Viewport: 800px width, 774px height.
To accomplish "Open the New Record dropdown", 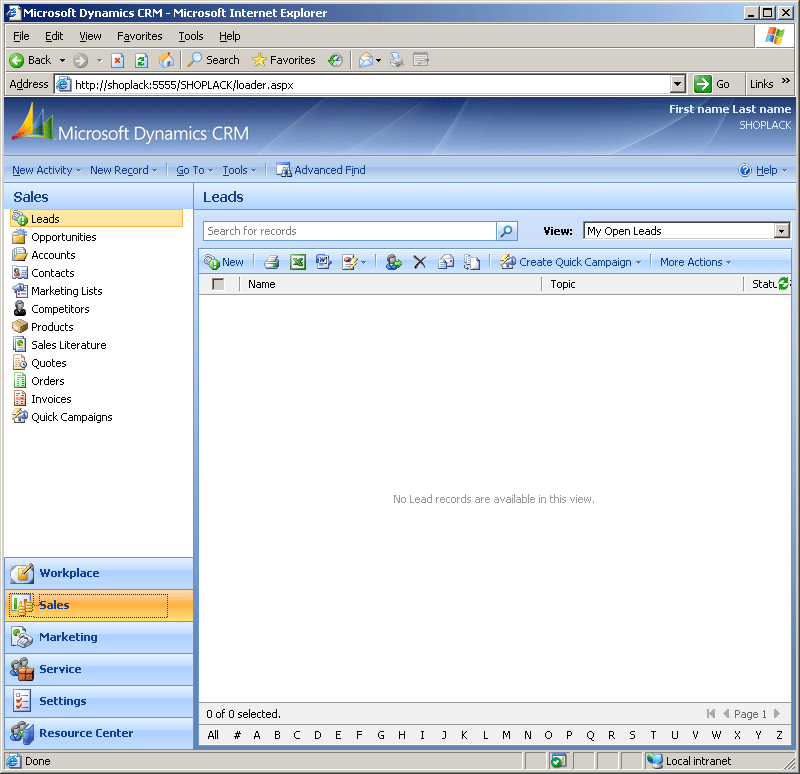I will 123,170.
